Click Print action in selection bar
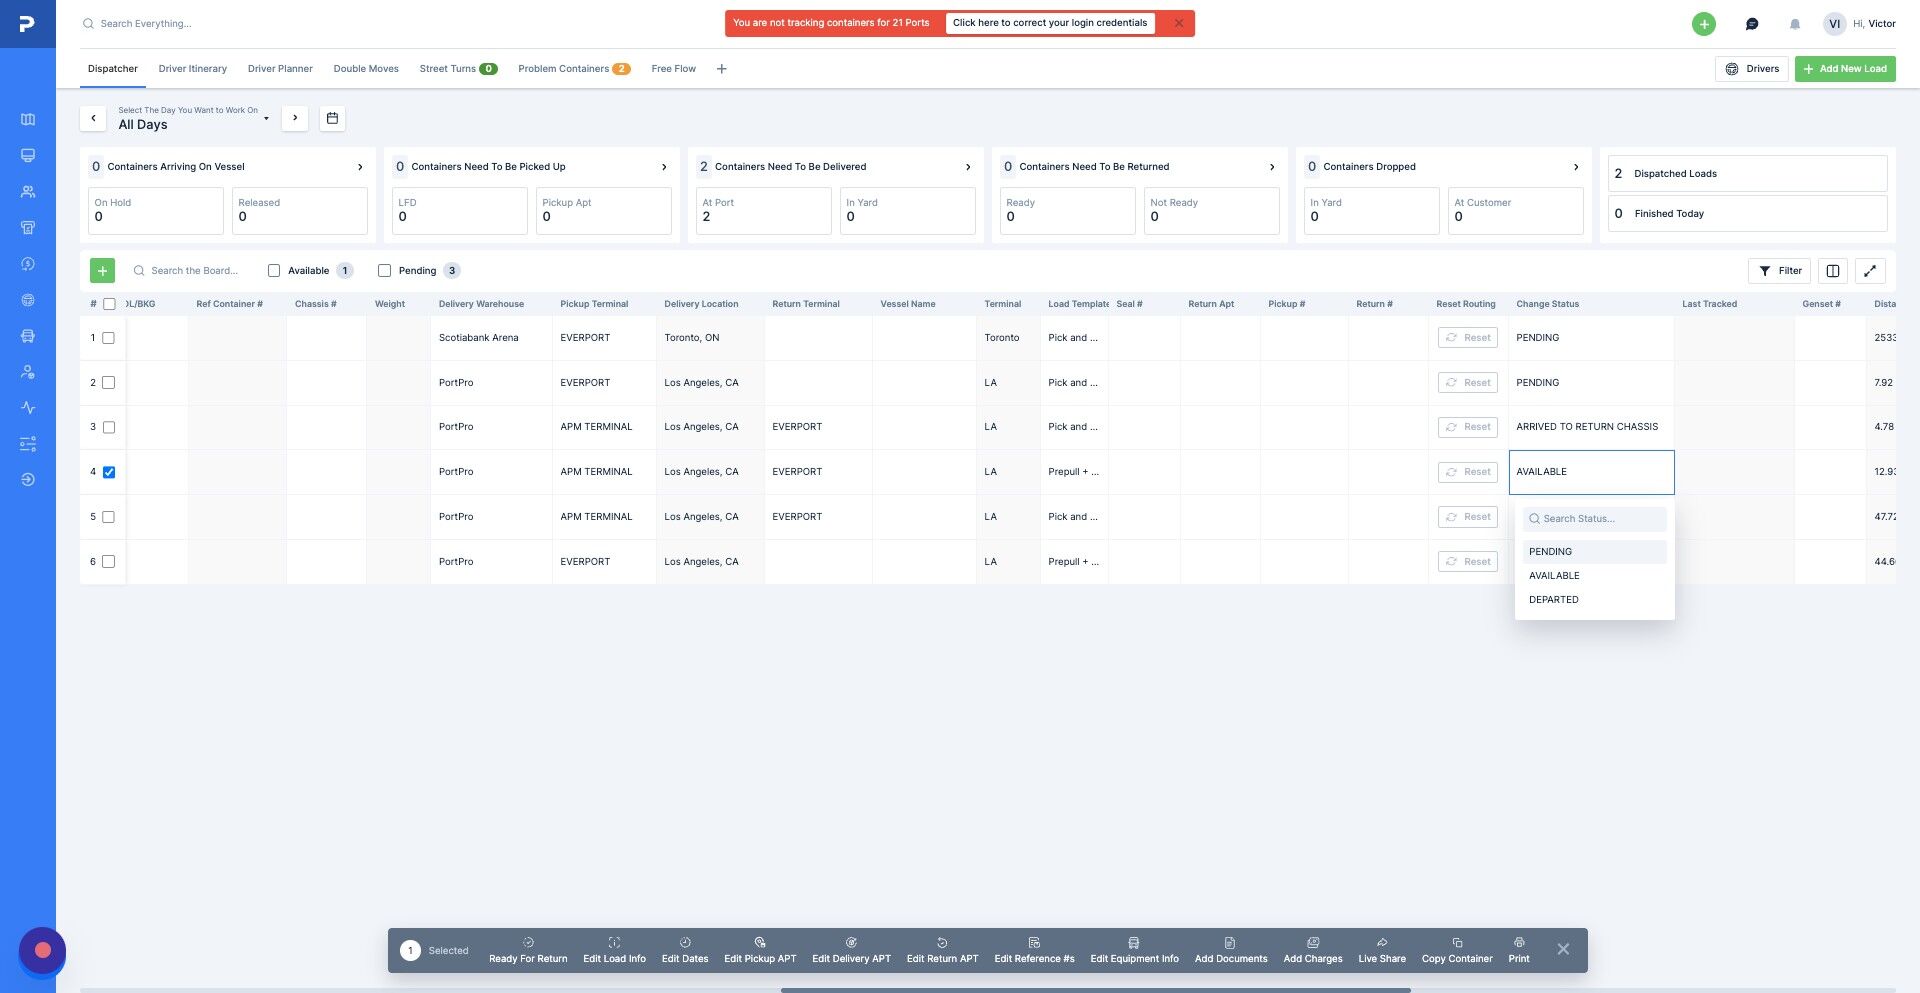This screenshot has height=993, width=1920. tap(1519, 950)
